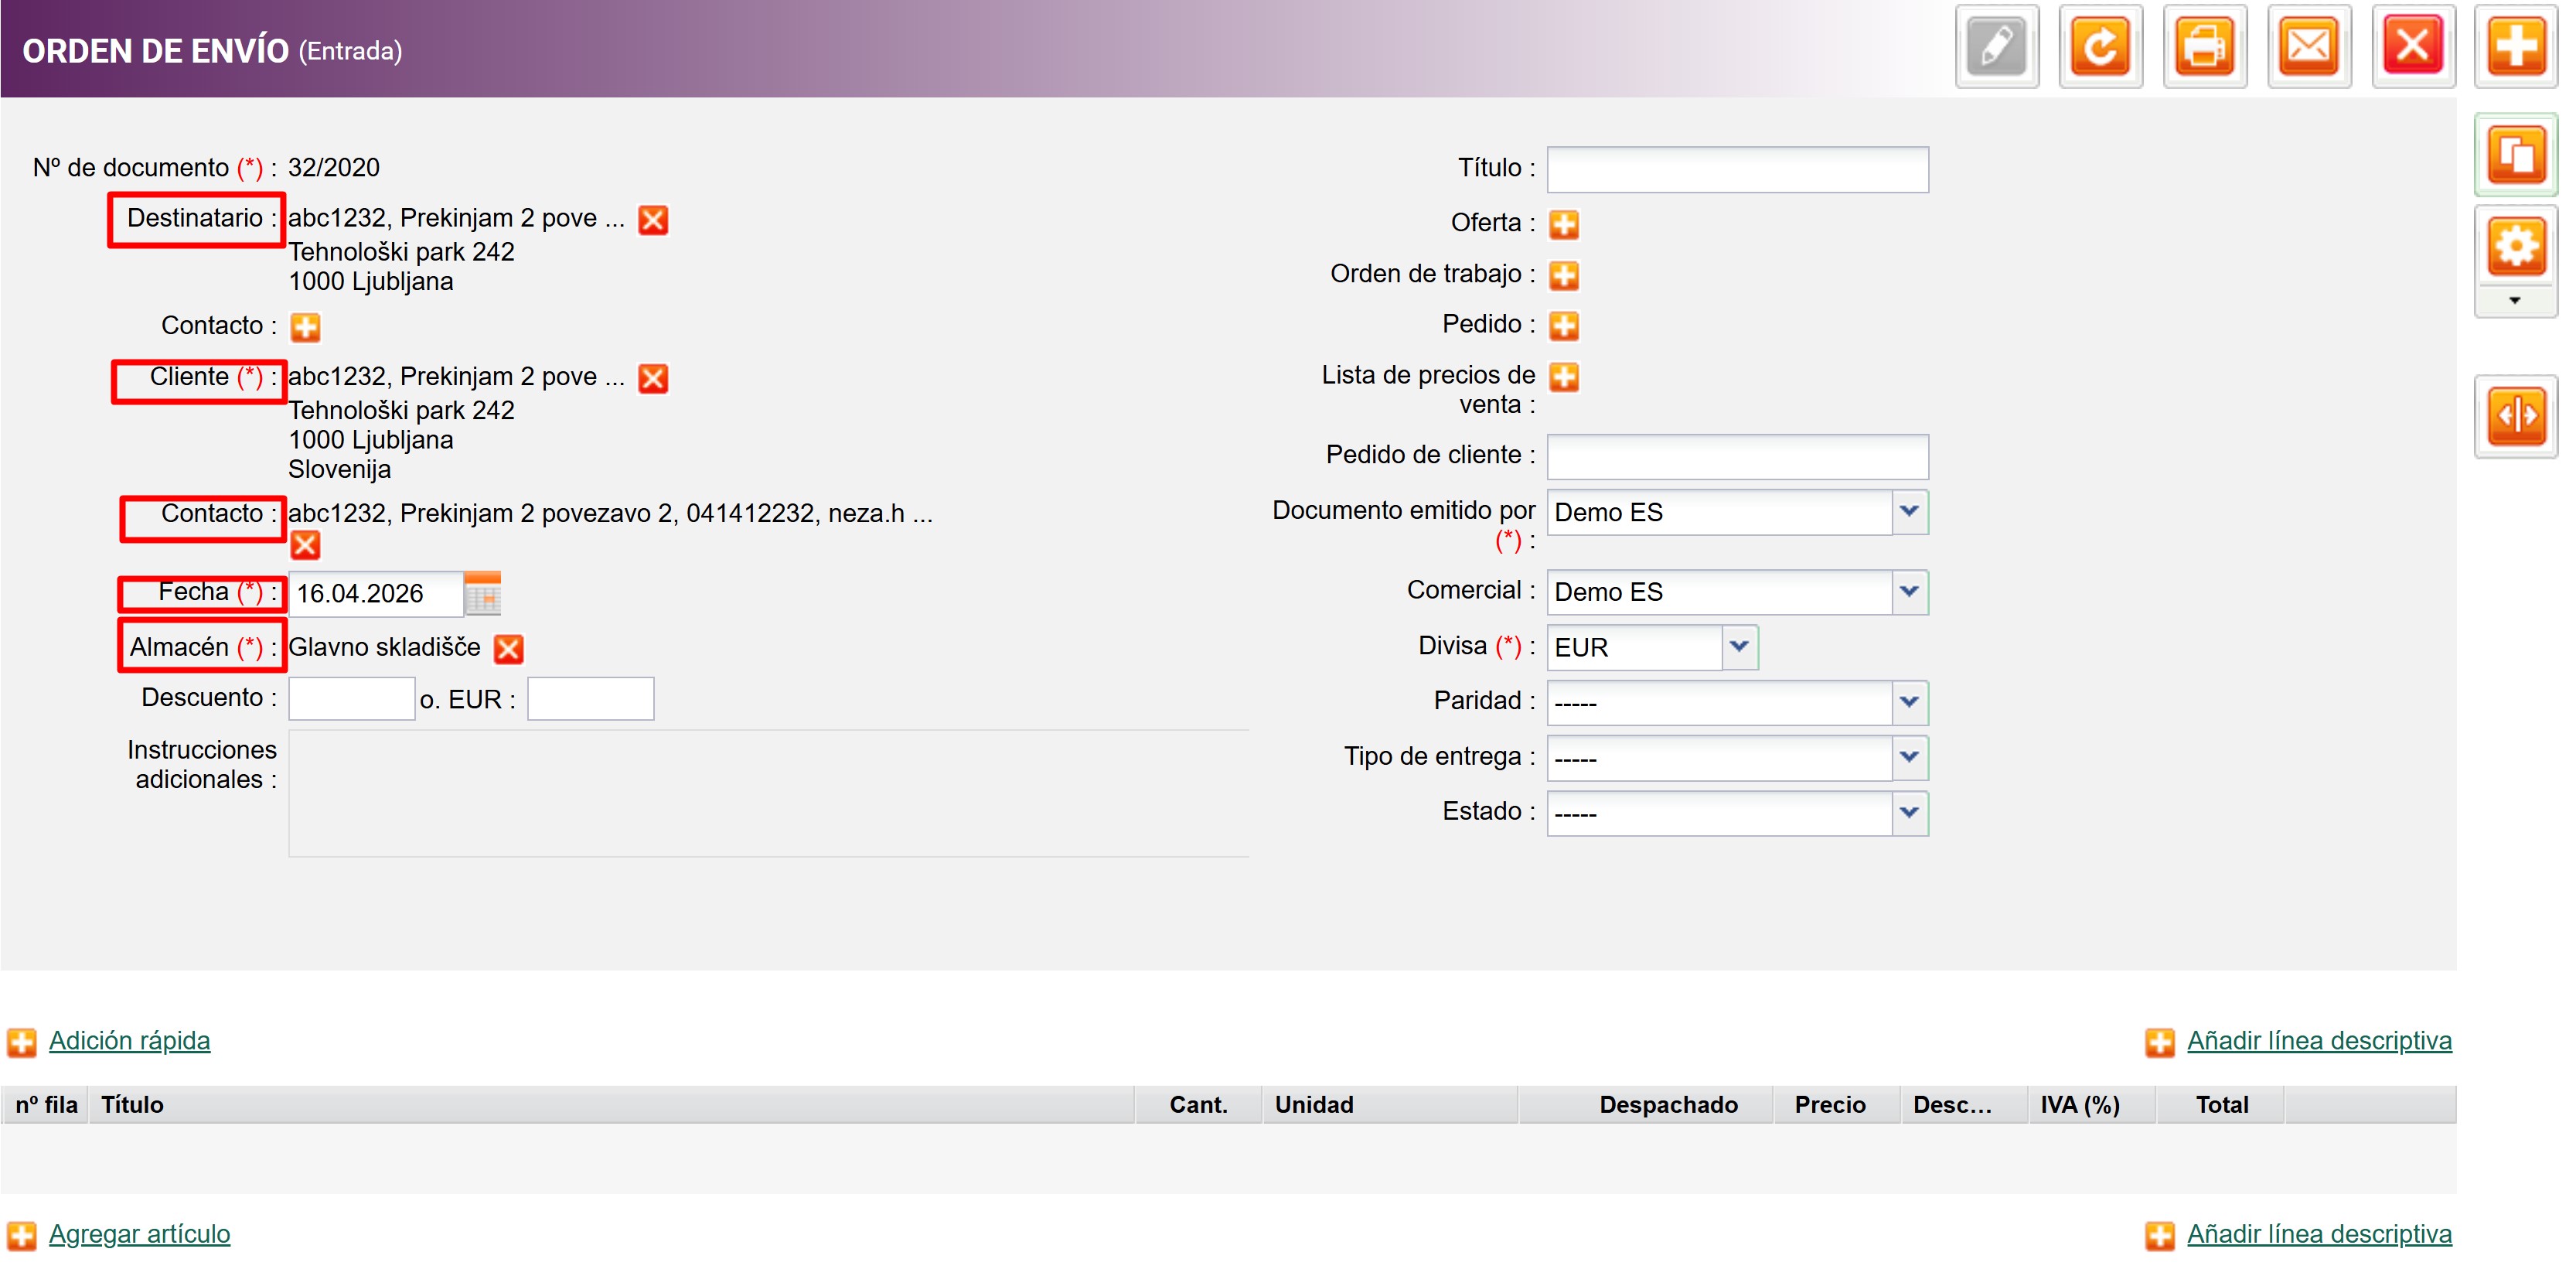Print the shipping order document

point(2205,47)
